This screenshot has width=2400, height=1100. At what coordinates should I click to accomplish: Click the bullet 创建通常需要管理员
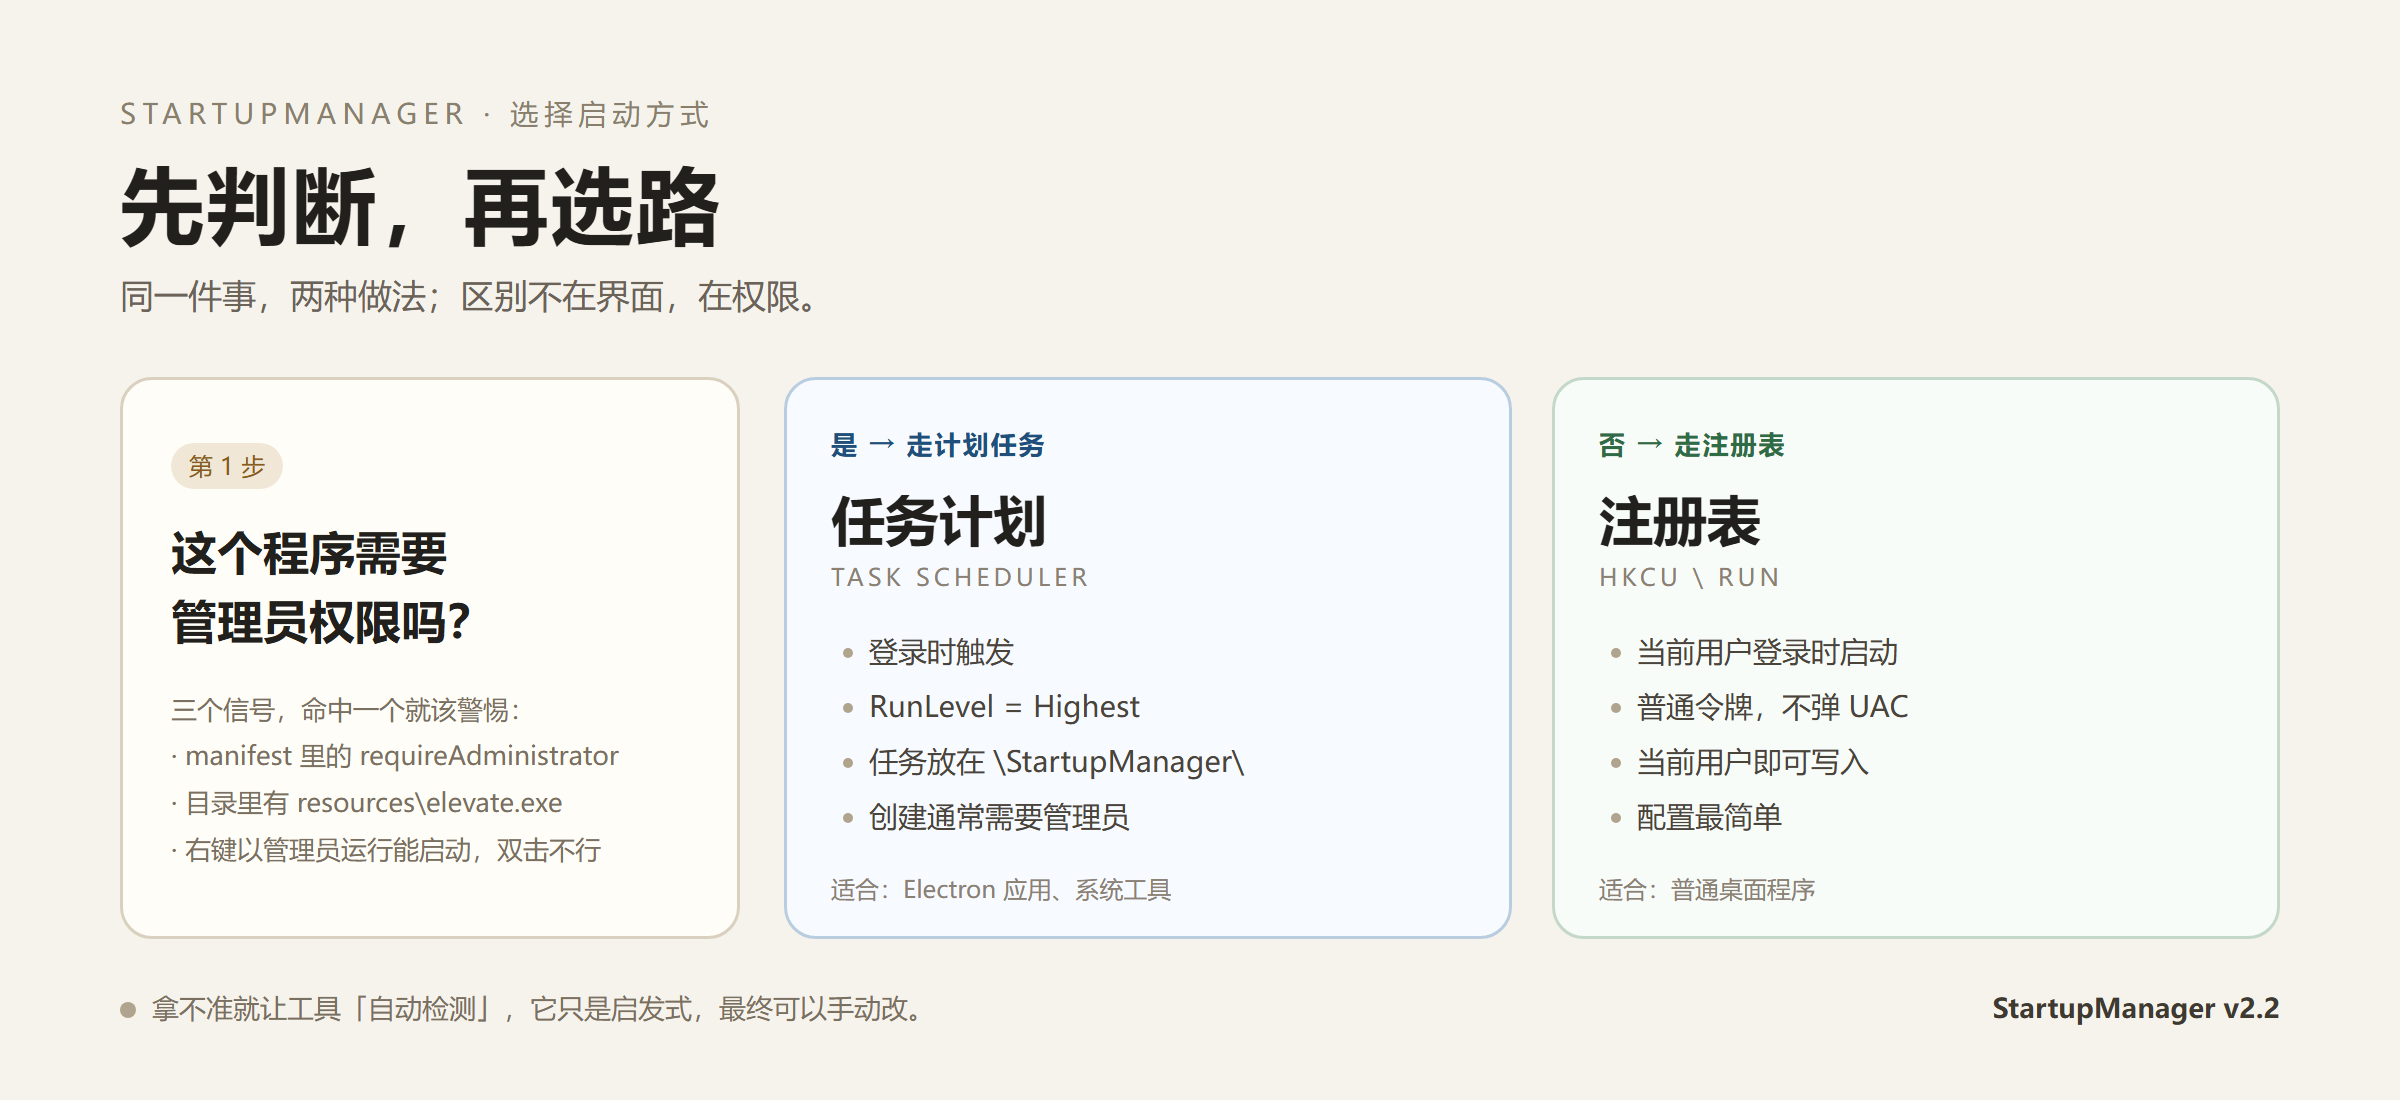click(999, 817)
